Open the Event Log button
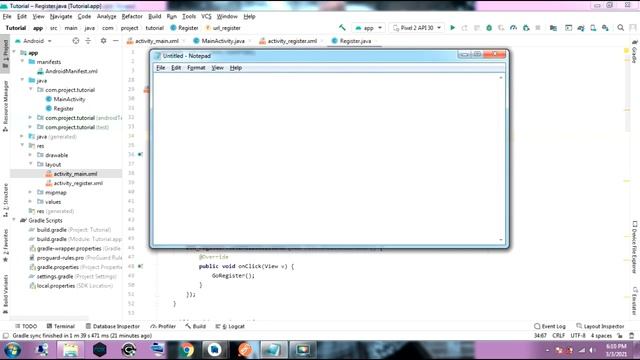 point(549,326)
